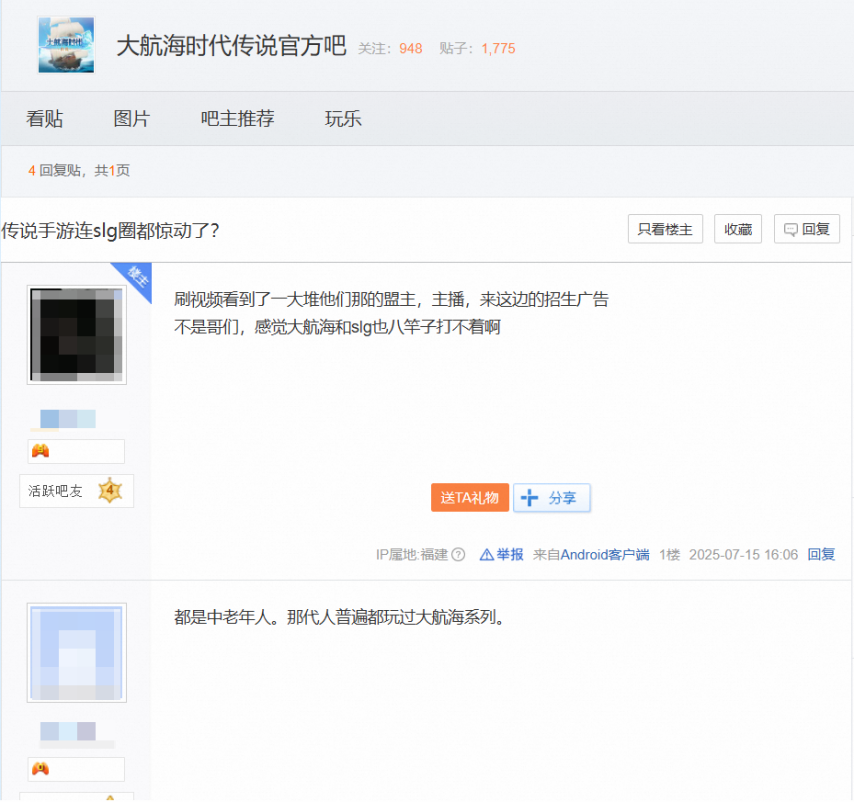Click the orange 送TA礼物 gift button
Image resolution: width=854 pixels, height=802 pixels.
click(x=469, y=497)
